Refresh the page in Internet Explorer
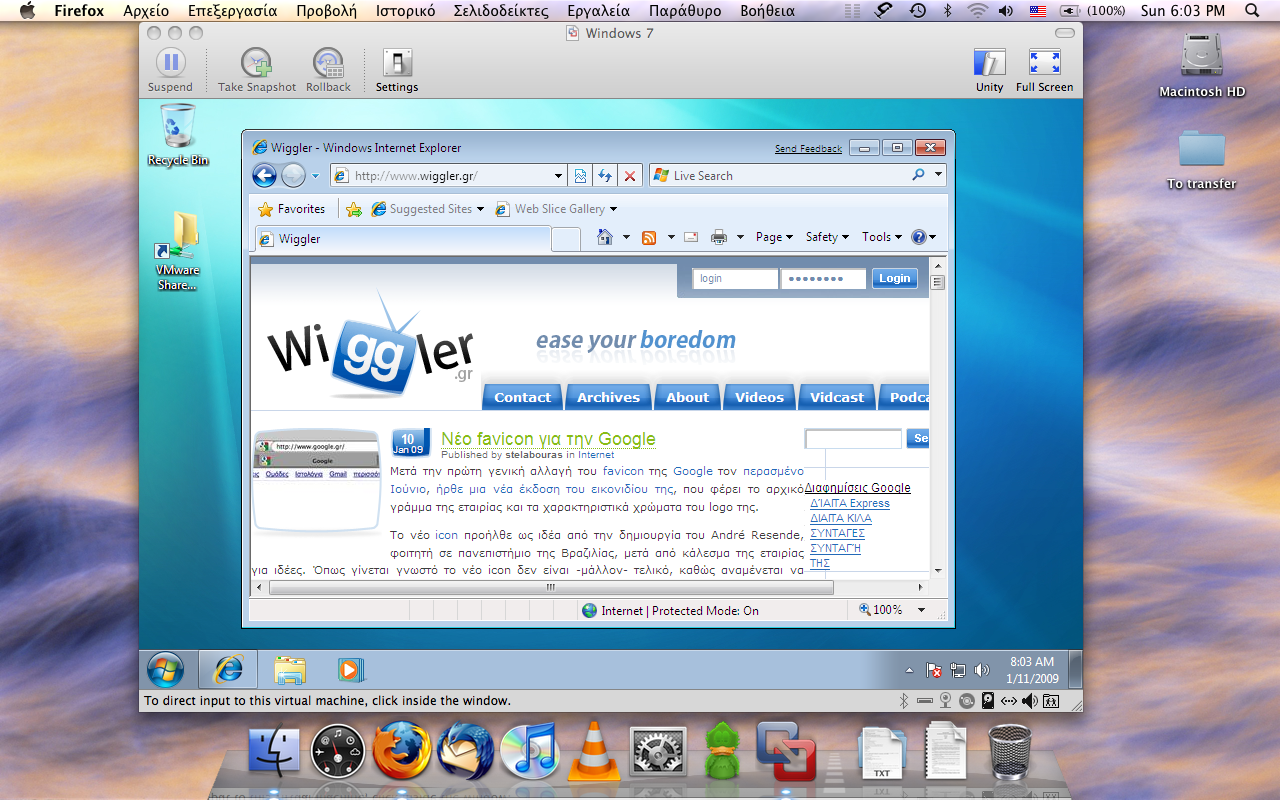This screenshot has width=1280, height=800. (605, 176)
